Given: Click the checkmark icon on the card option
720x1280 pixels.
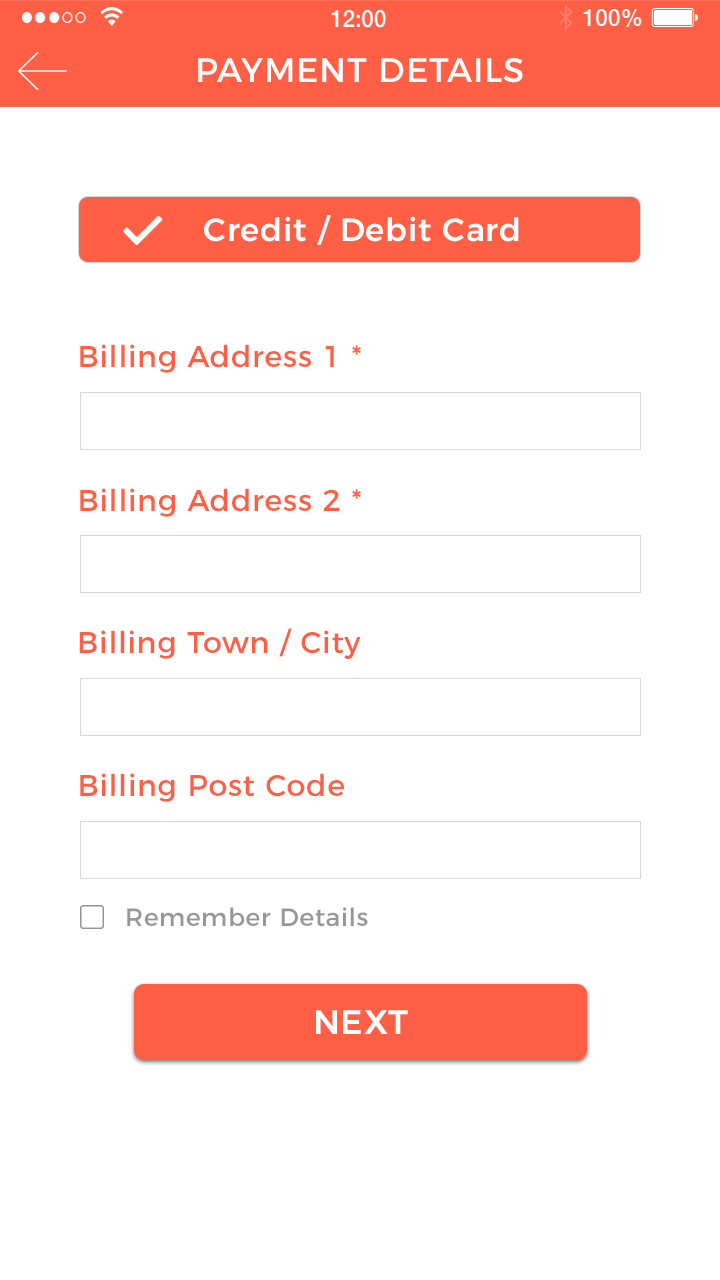Looking at the screenshot, I should (143, 230).
